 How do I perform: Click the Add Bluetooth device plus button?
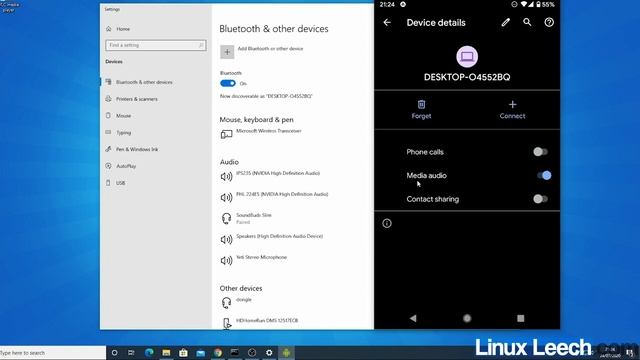pyautogui.click(x=227, y=52)
